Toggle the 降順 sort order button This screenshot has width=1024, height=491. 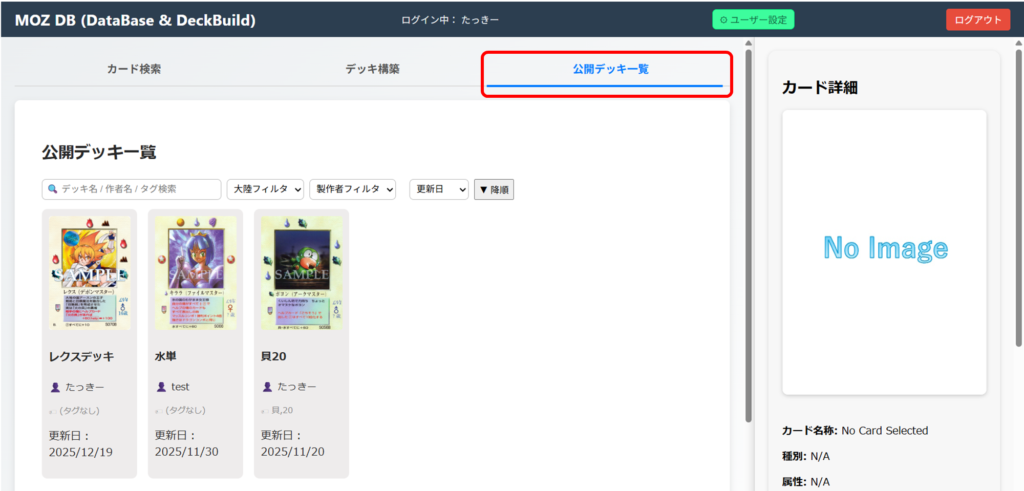tap(494, 189)
